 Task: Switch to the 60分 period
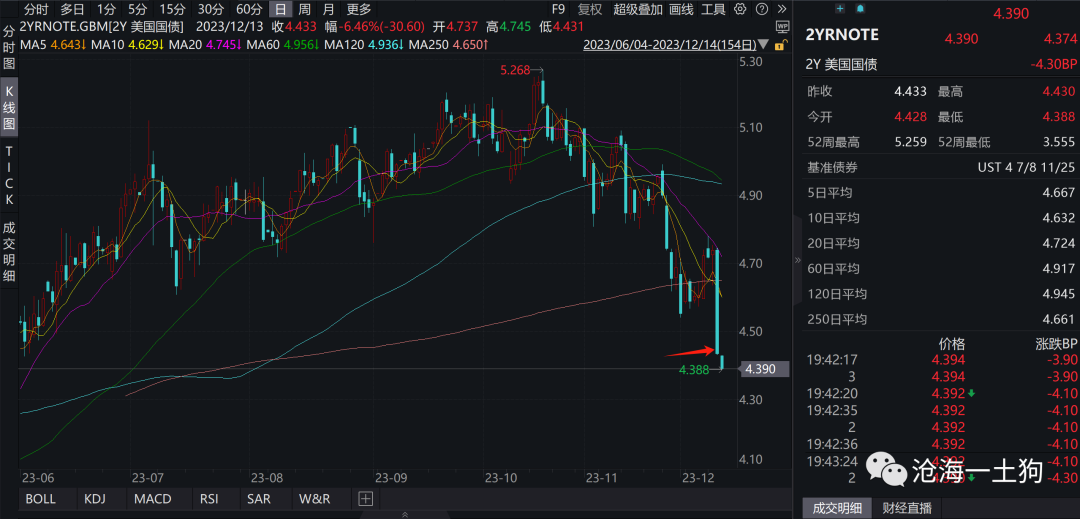[249, 9]
